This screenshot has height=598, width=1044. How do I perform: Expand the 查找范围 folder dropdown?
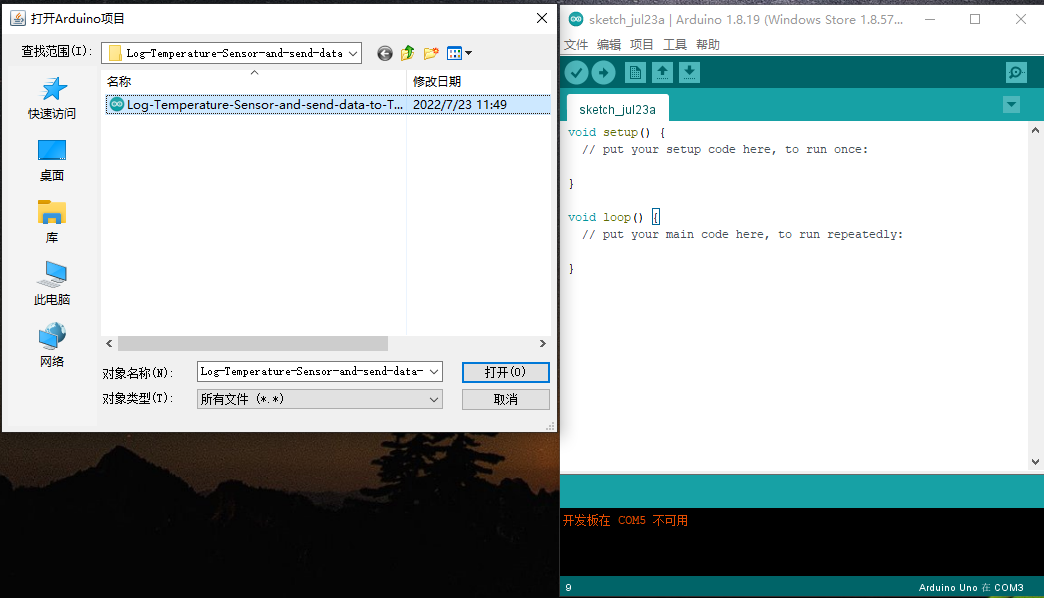coord(353,53)
